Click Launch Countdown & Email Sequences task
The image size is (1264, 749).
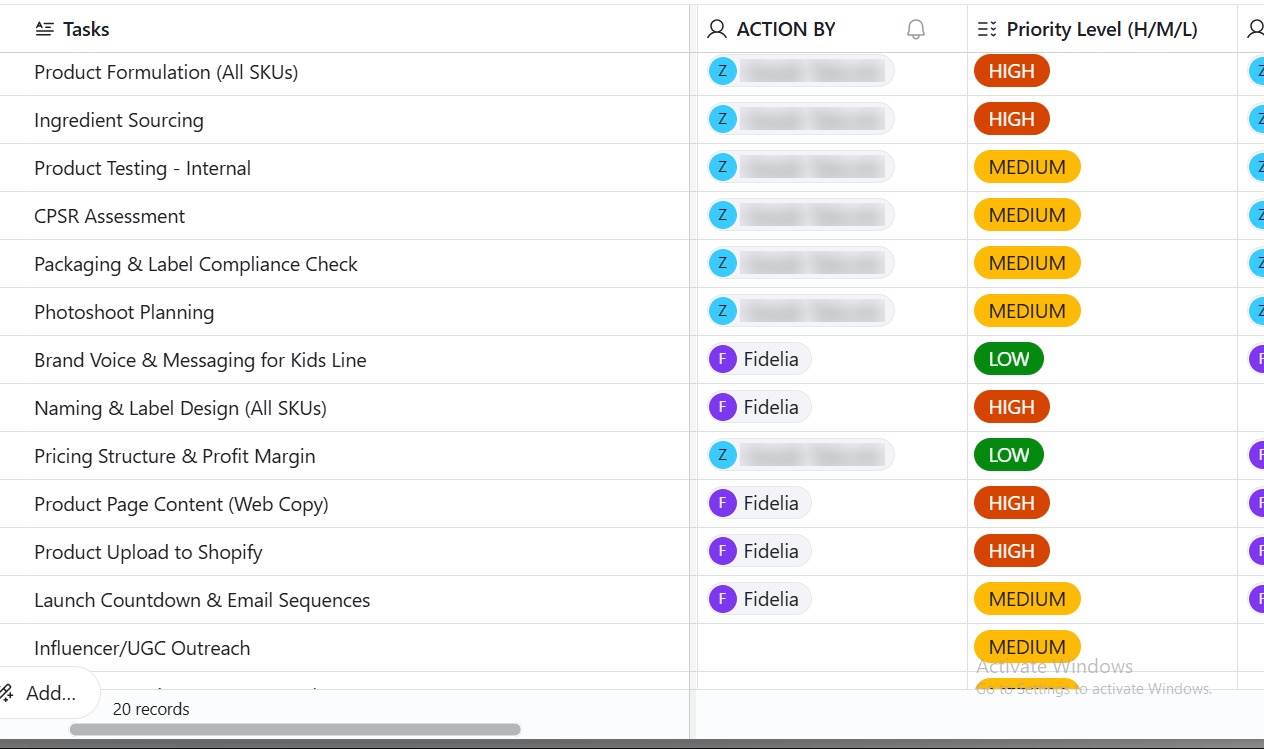tap(202, 600)
